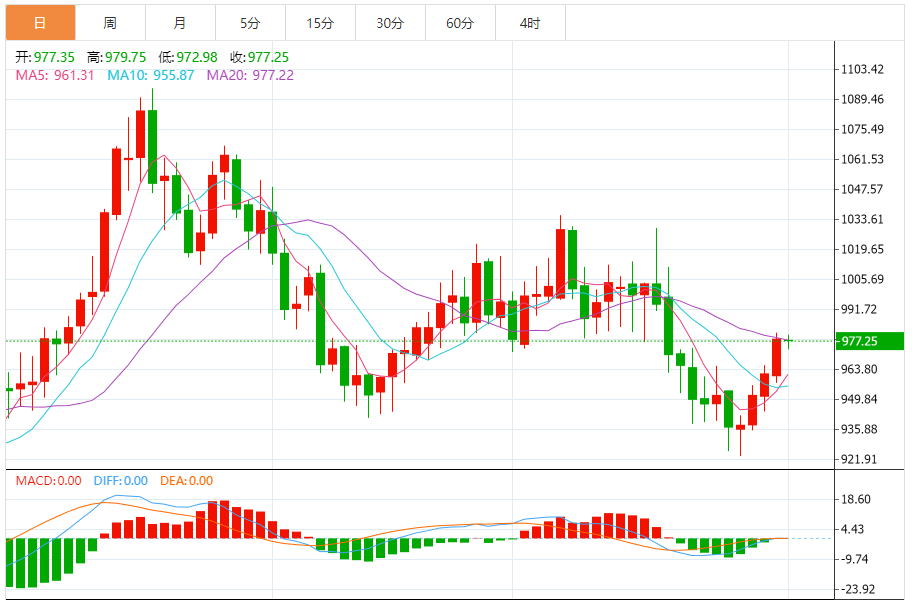Click the 1089.46 price axis label
The width and height of the screenshot is (912, 600).
(x=863, y=99)
